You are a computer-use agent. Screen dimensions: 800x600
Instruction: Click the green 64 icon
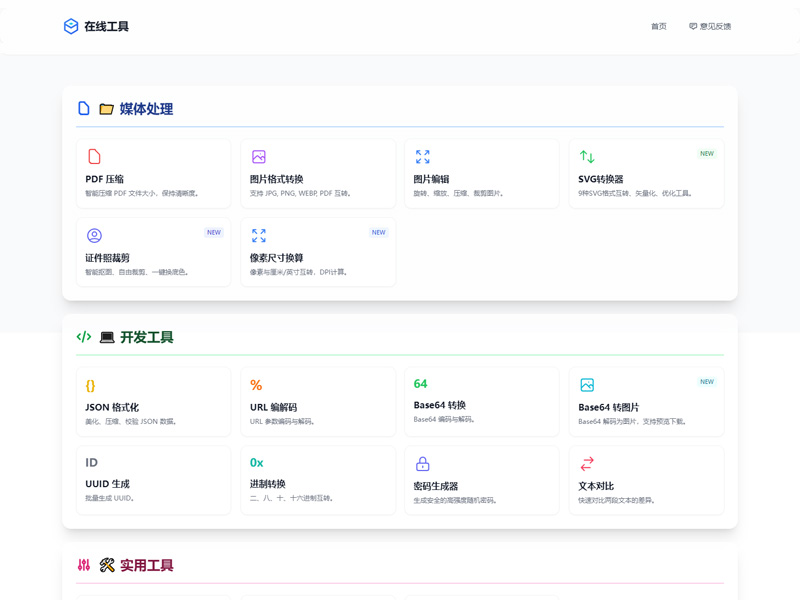point(420,384)
